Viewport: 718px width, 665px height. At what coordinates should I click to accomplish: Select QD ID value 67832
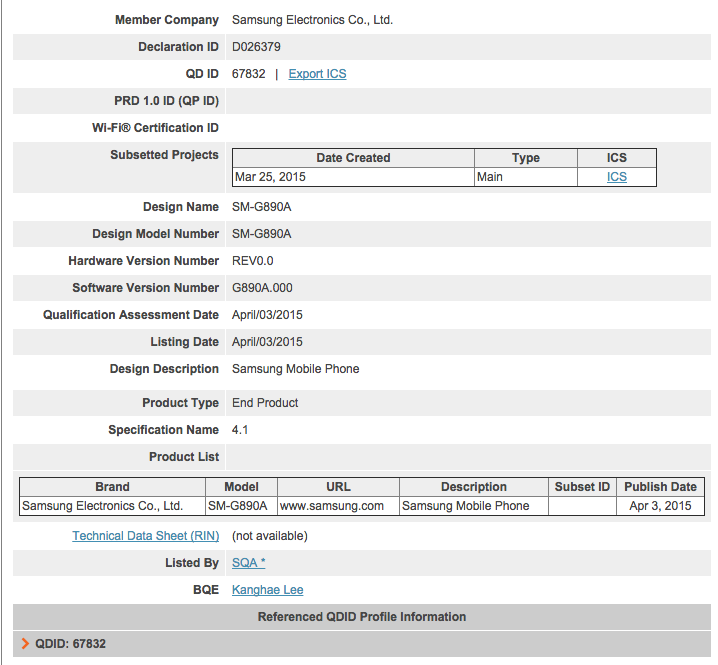click(249, 74)
